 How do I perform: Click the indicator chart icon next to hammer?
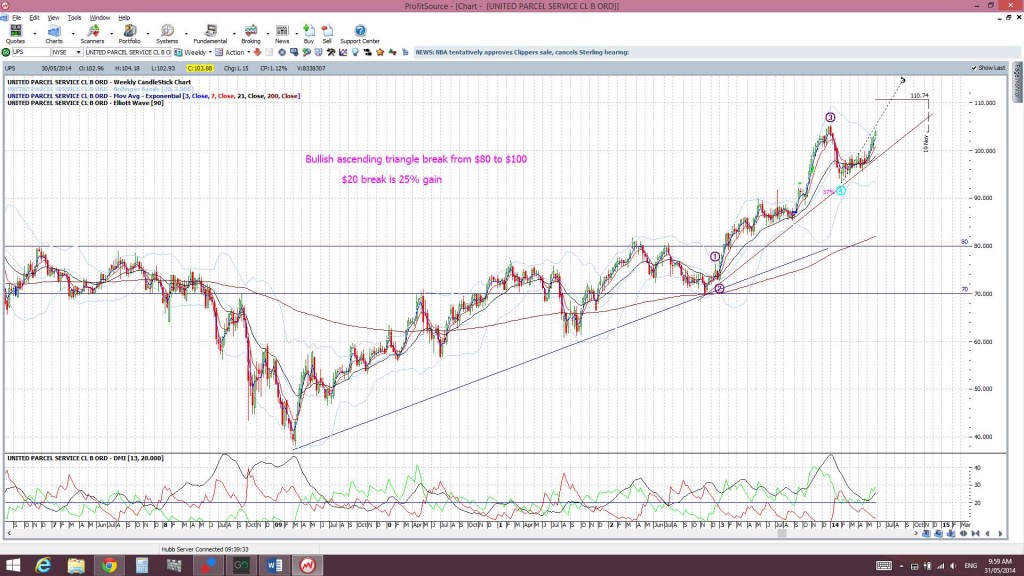(x=343, y=52)
